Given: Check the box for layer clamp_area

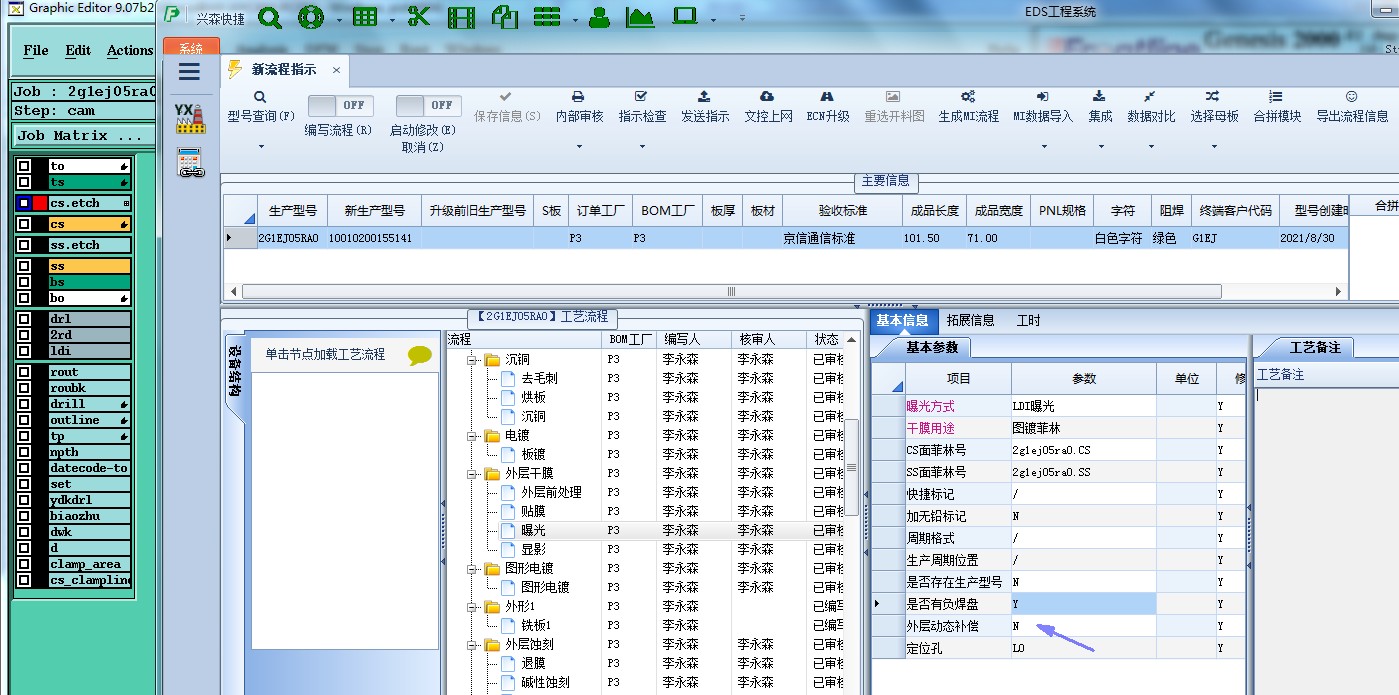Looking at the screenshot, I should [x=24, y=564].
